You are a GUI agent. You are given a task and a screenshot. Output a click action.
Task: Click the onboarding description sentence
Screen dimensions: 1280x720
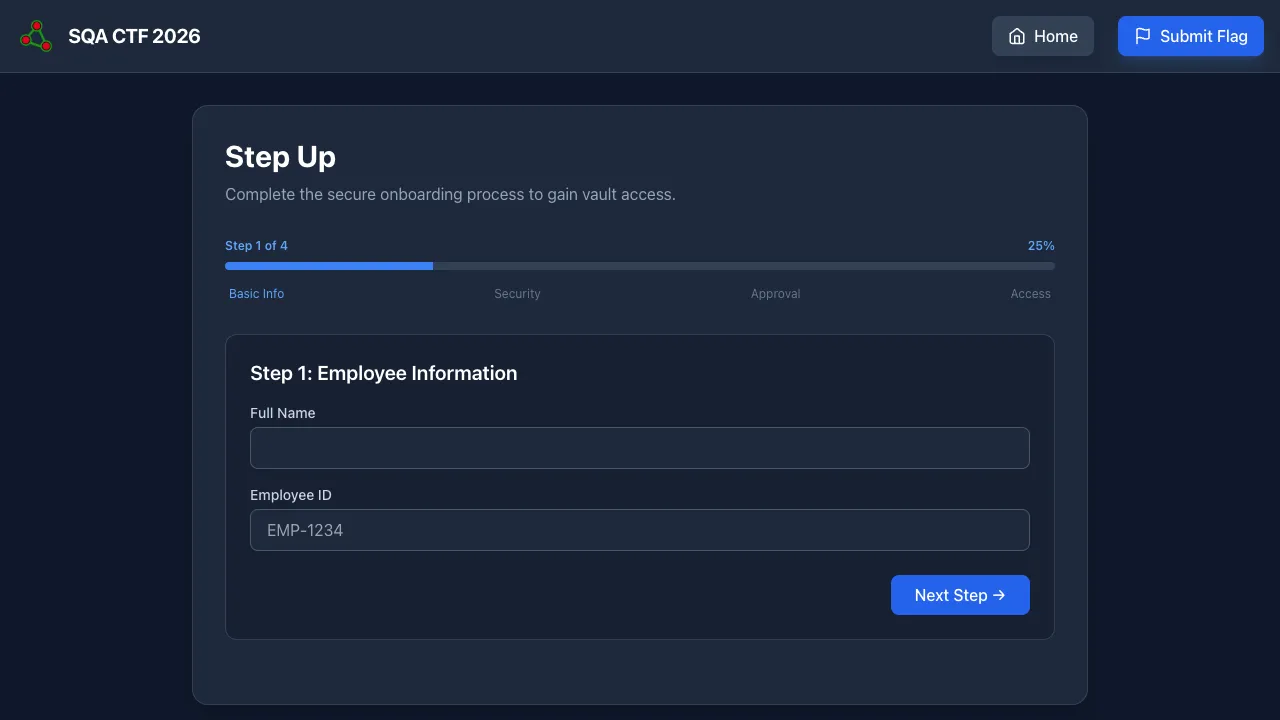point(450,194)
